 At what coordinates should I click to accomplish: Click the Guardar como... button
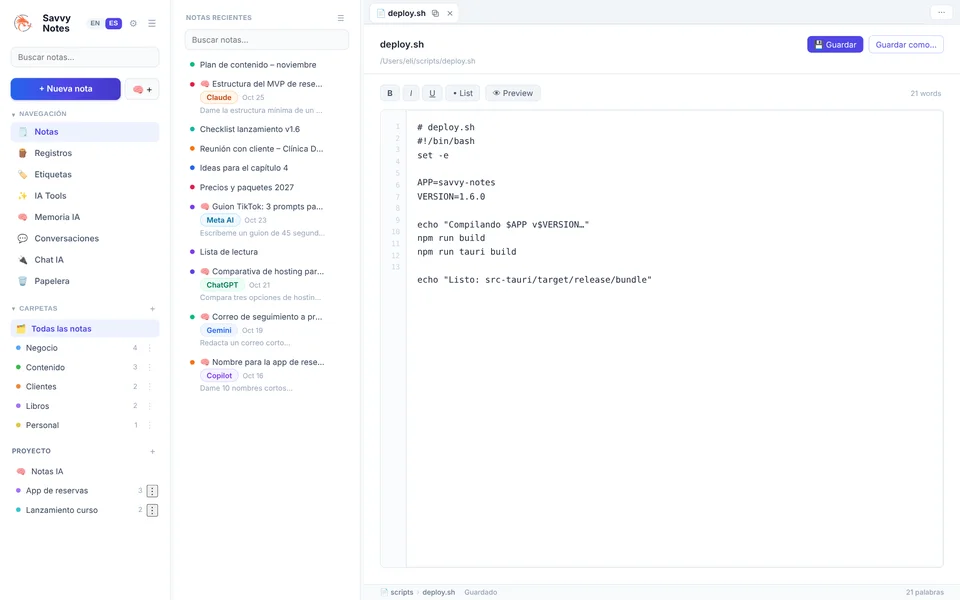click(906, 45)
